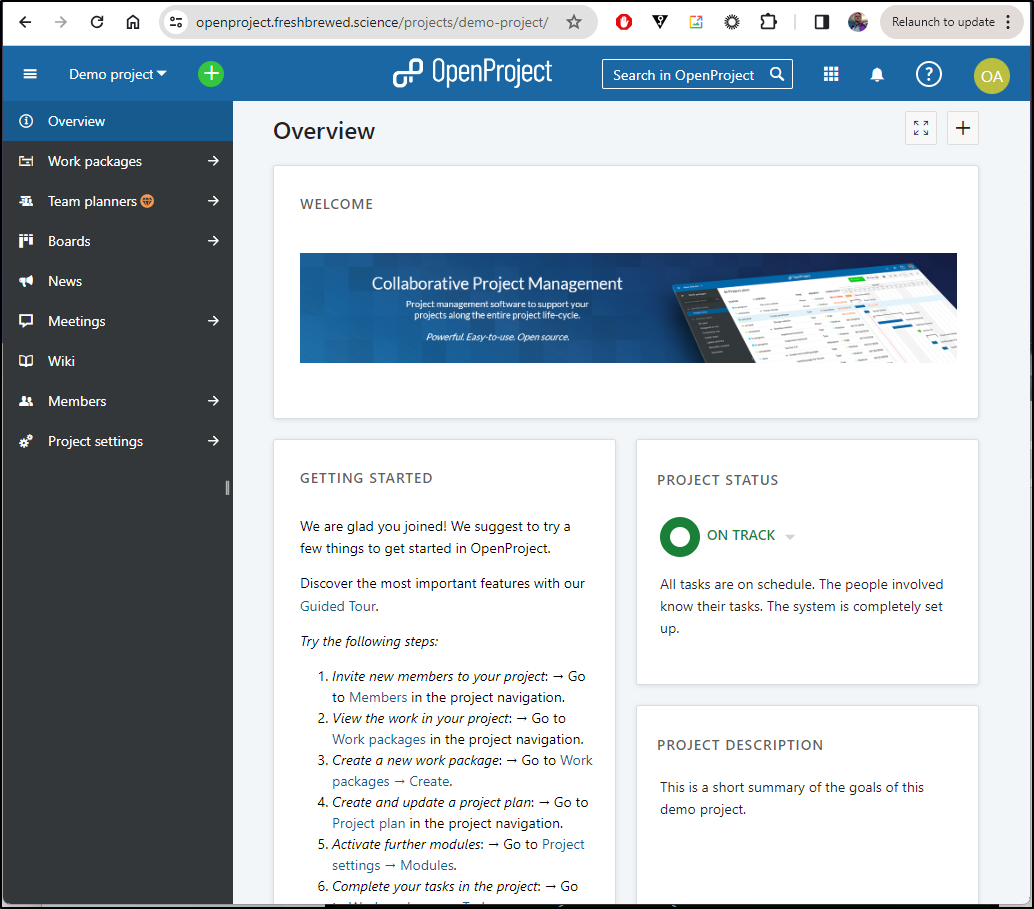Open the ON TRACK status dropdown
Image resolution: width=1034 pixels, height=909 pixels.
(x=750, y=536)
